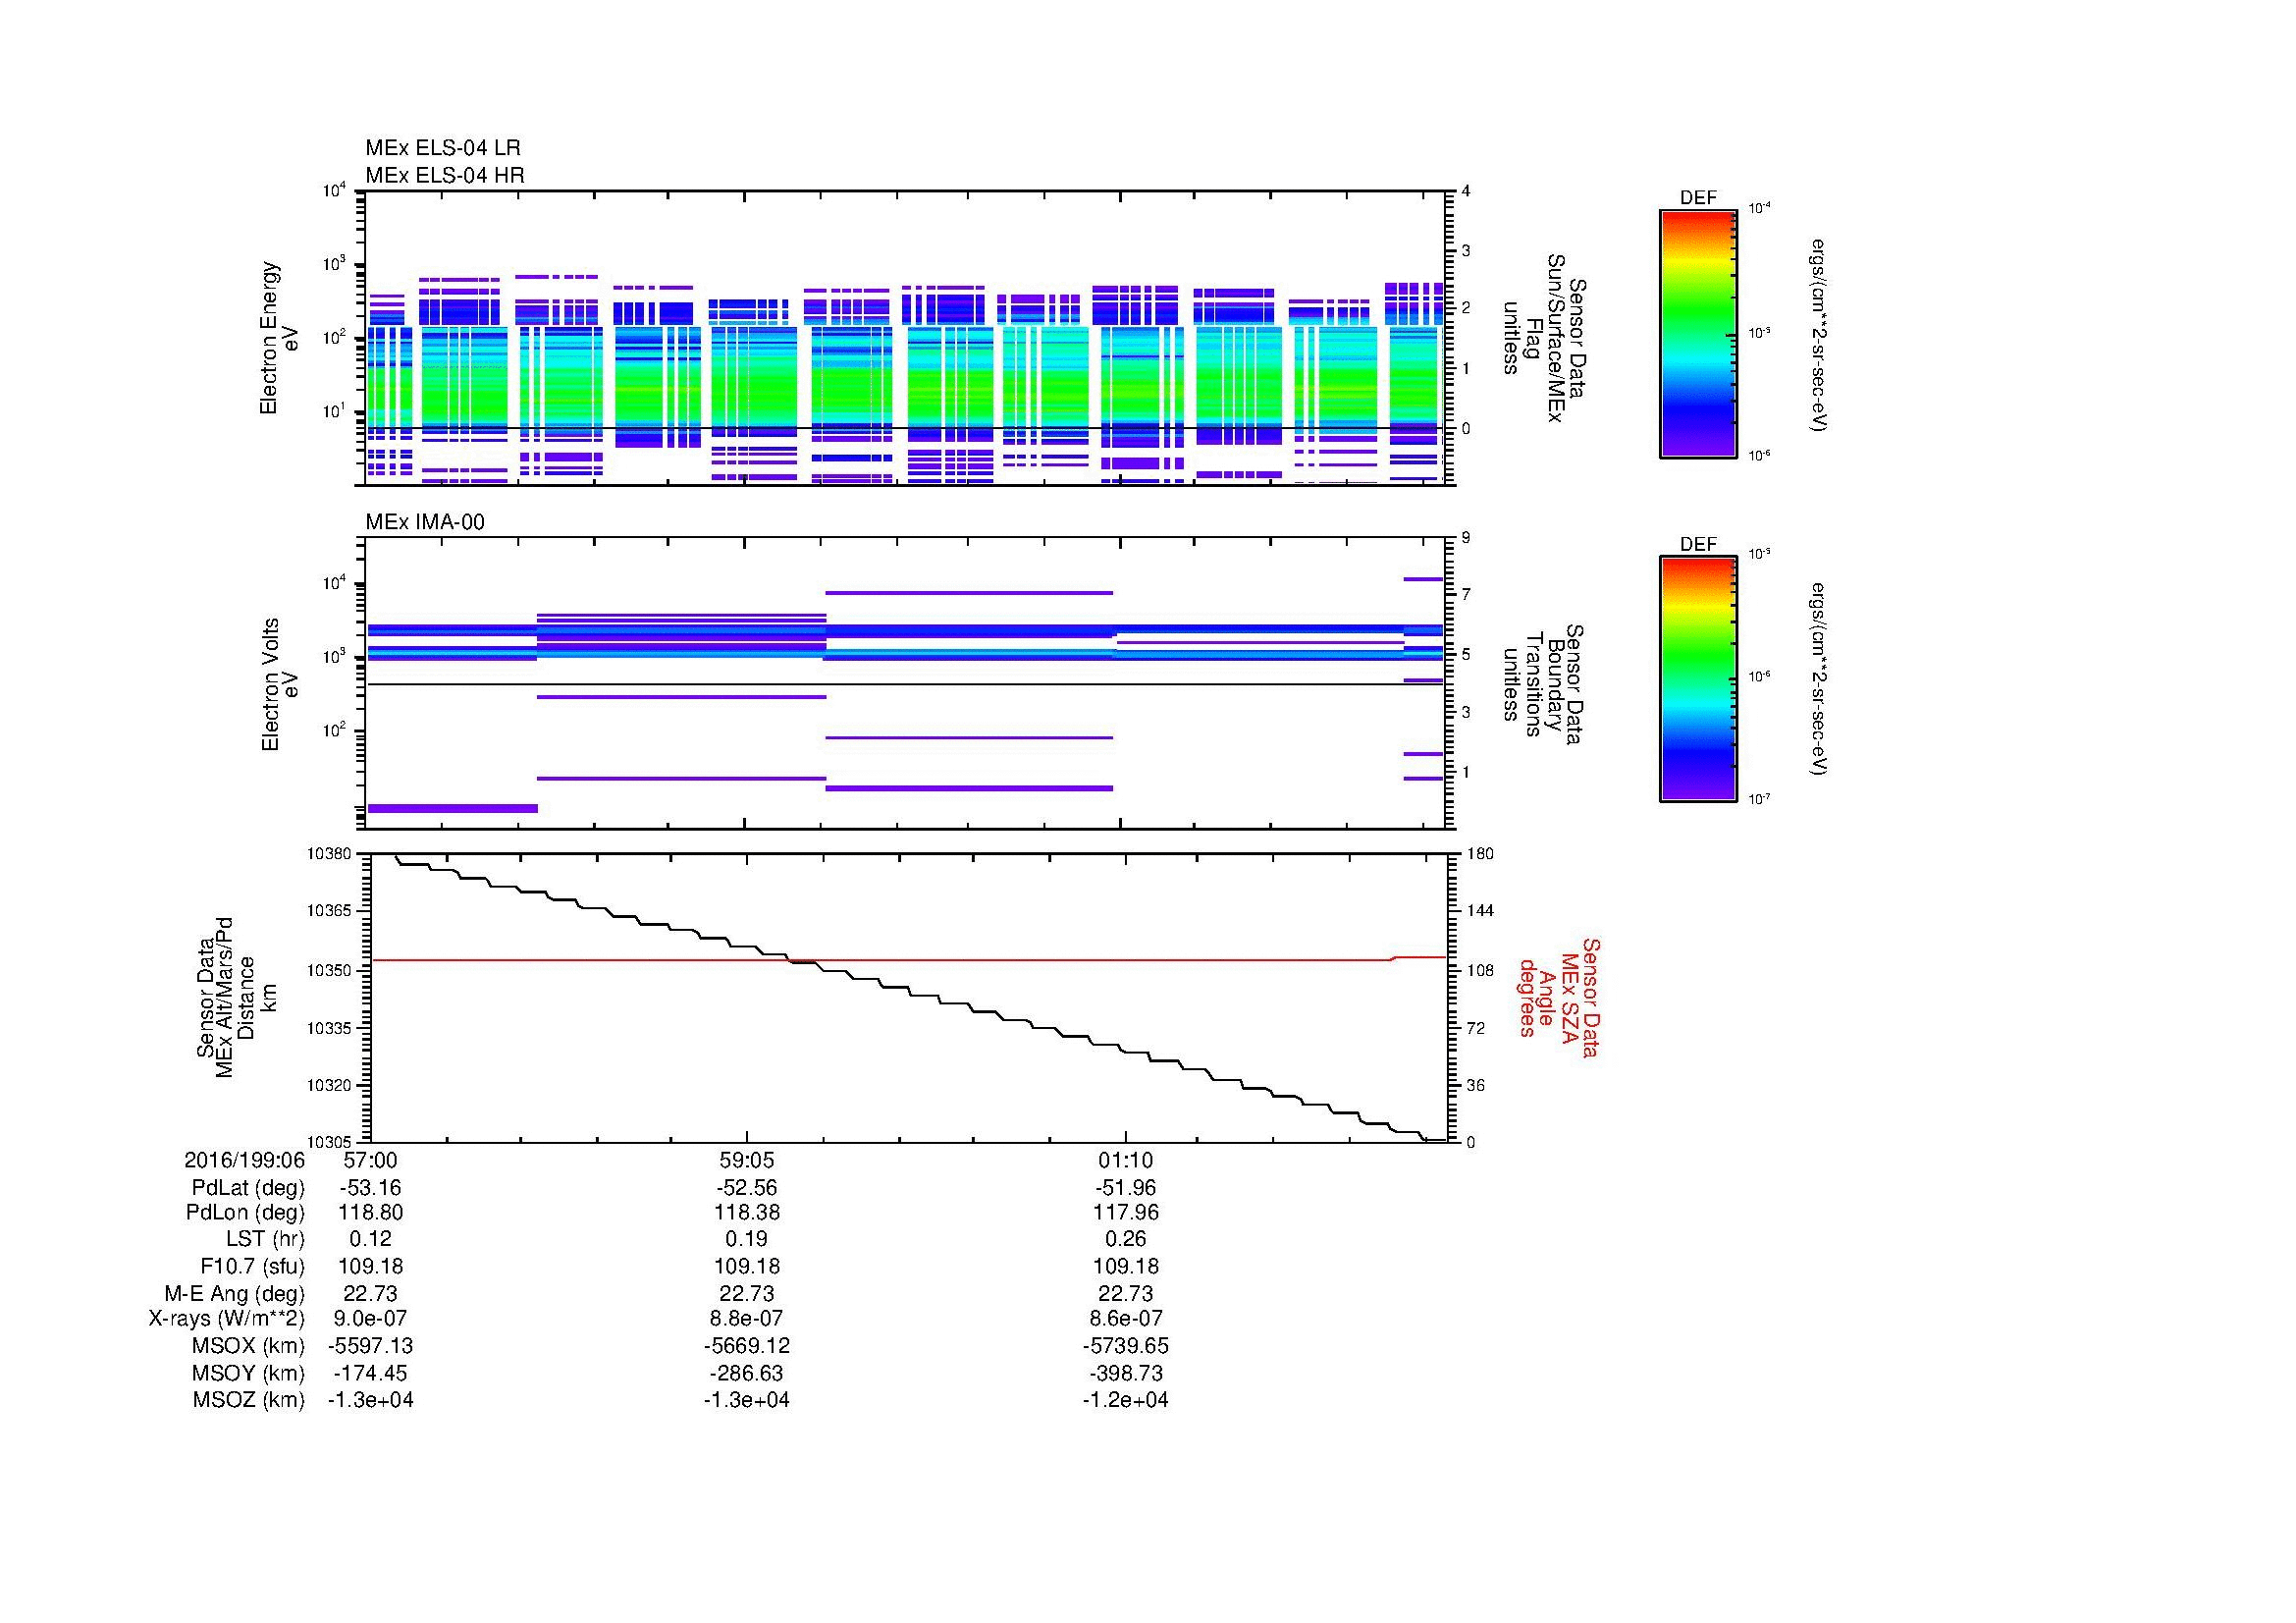
Task: Click the X-rays value '8.8e-07'
Action: coord(747,1320)
